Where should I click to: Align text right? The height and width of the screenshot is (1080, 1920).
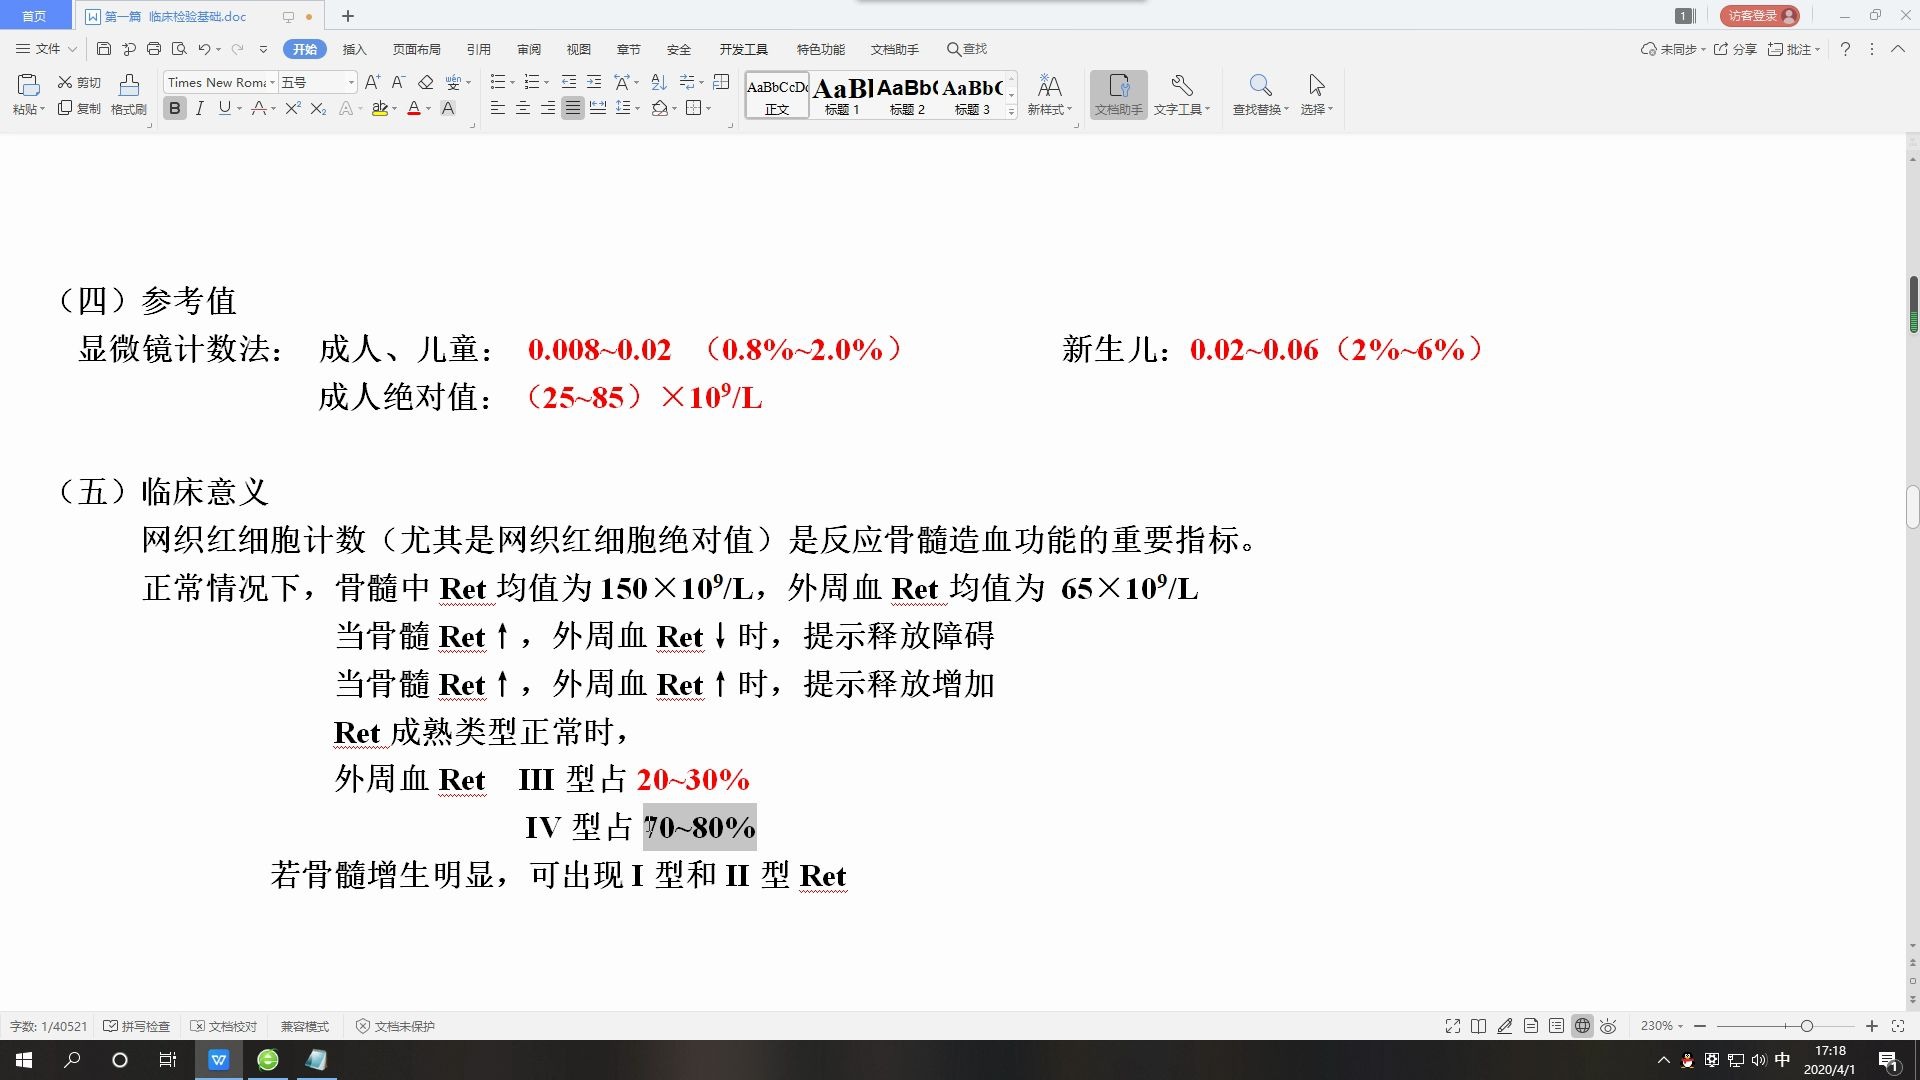(547, 108)
